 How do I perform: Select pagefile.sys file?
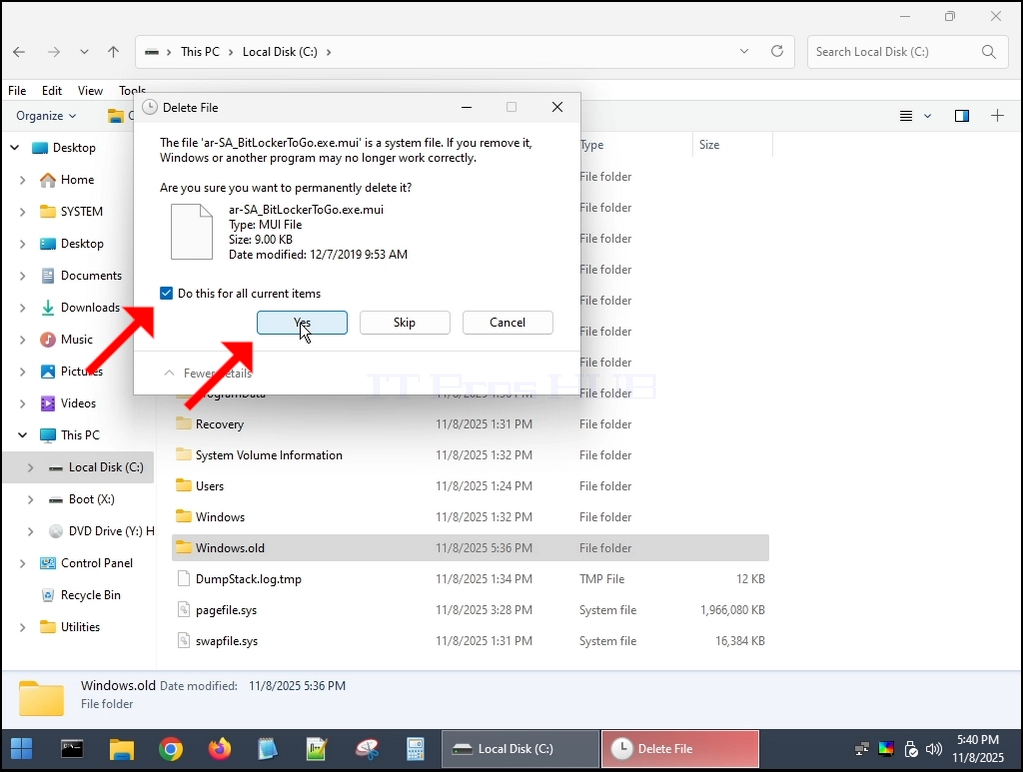pos(470,610)
